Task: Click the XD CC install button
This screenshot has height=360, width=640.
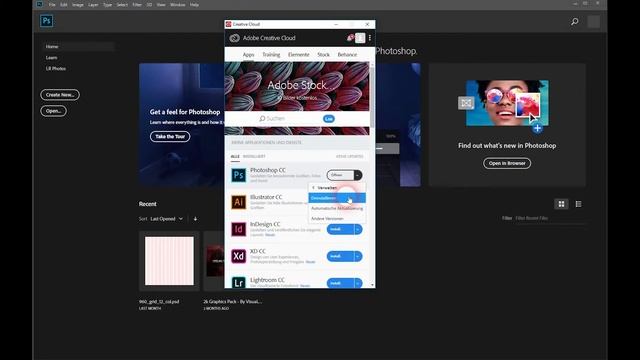Action: coord(340,256)
